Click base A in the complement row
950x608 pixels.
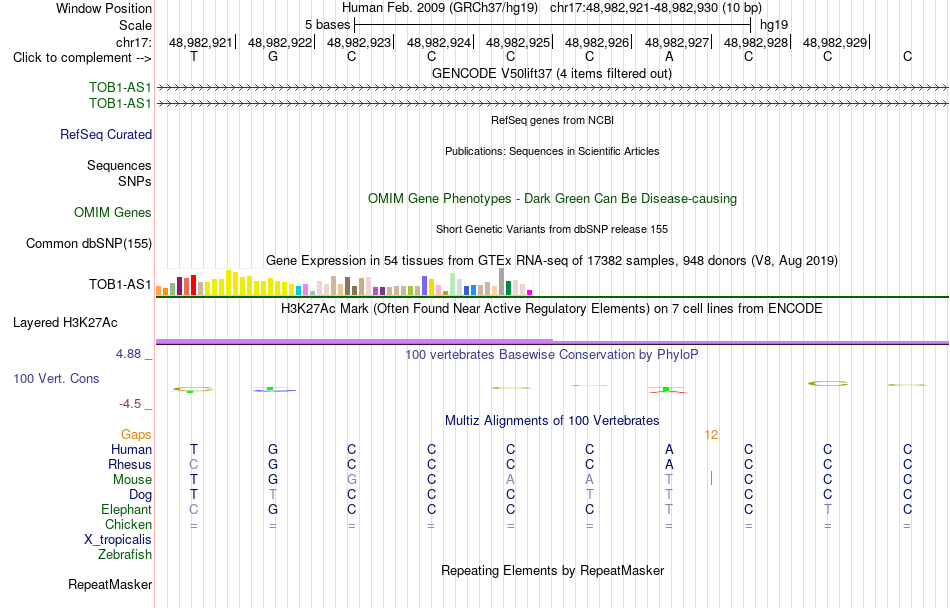point(669,56)
